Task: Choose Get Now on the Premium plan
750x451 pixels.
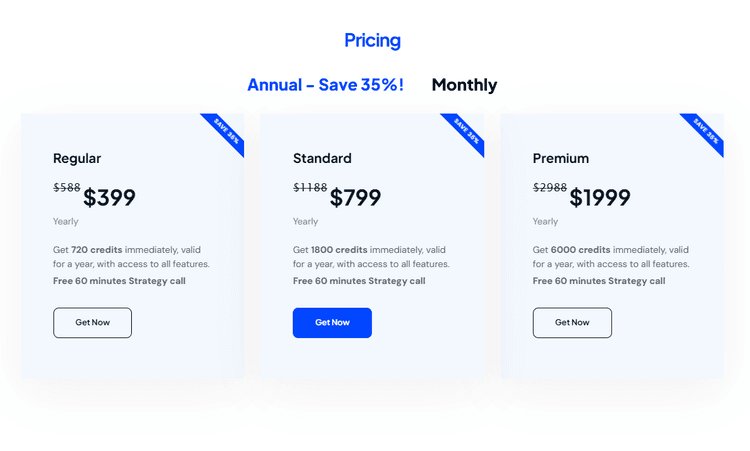Action: click(572, 322)
